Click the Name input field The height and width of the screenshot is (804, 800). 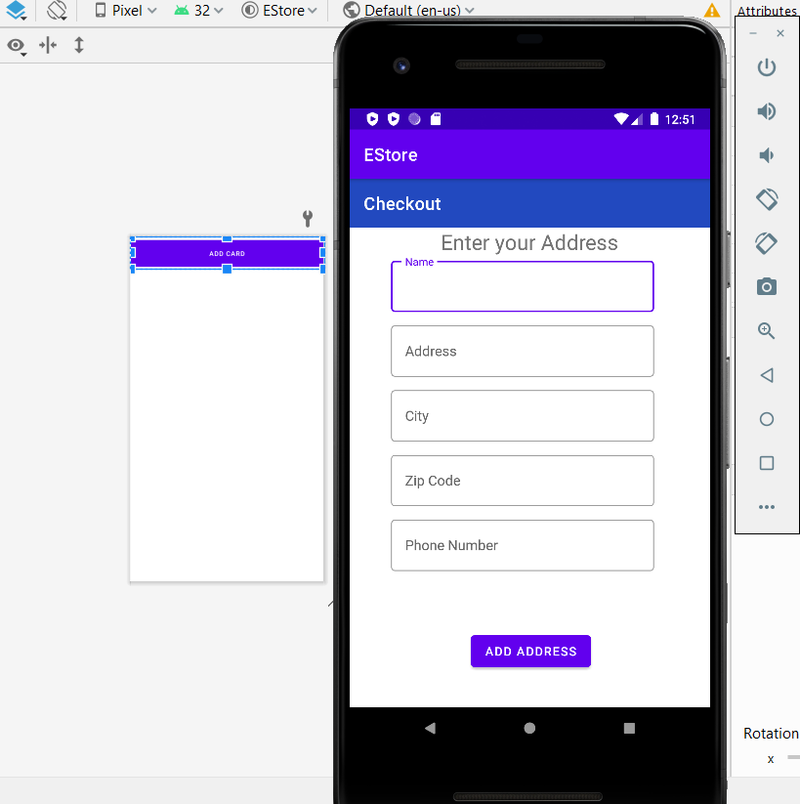coord(522,287)
